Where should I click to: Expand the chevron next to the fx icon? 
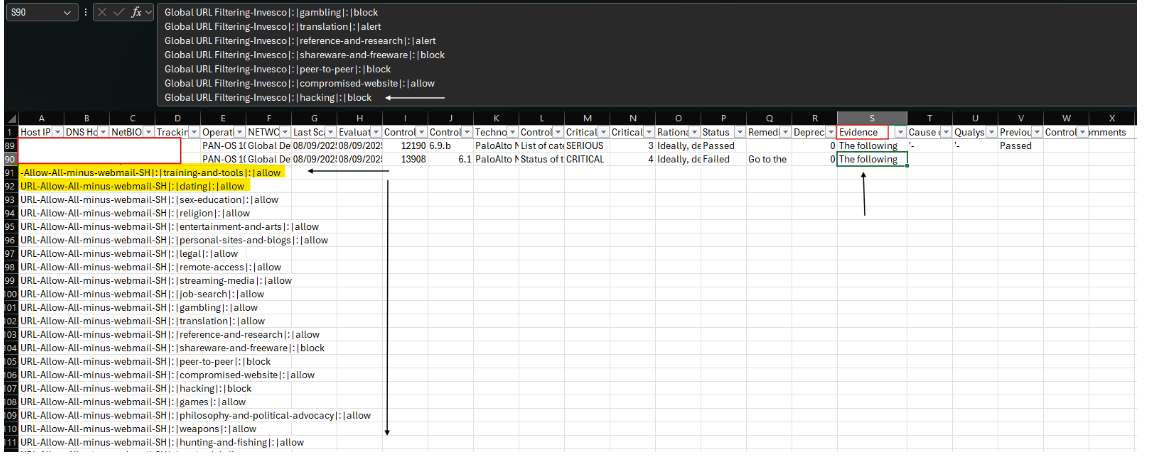[149, 12]
